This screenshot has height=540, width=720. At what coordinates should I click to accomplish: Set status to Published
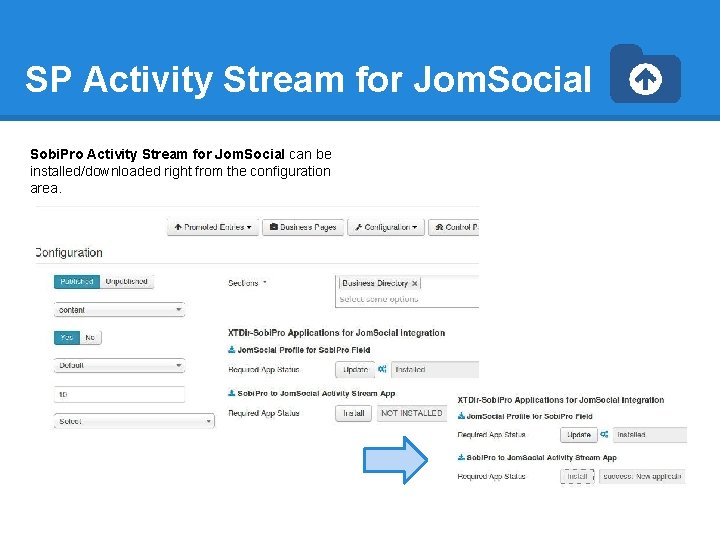pos(77,281)
